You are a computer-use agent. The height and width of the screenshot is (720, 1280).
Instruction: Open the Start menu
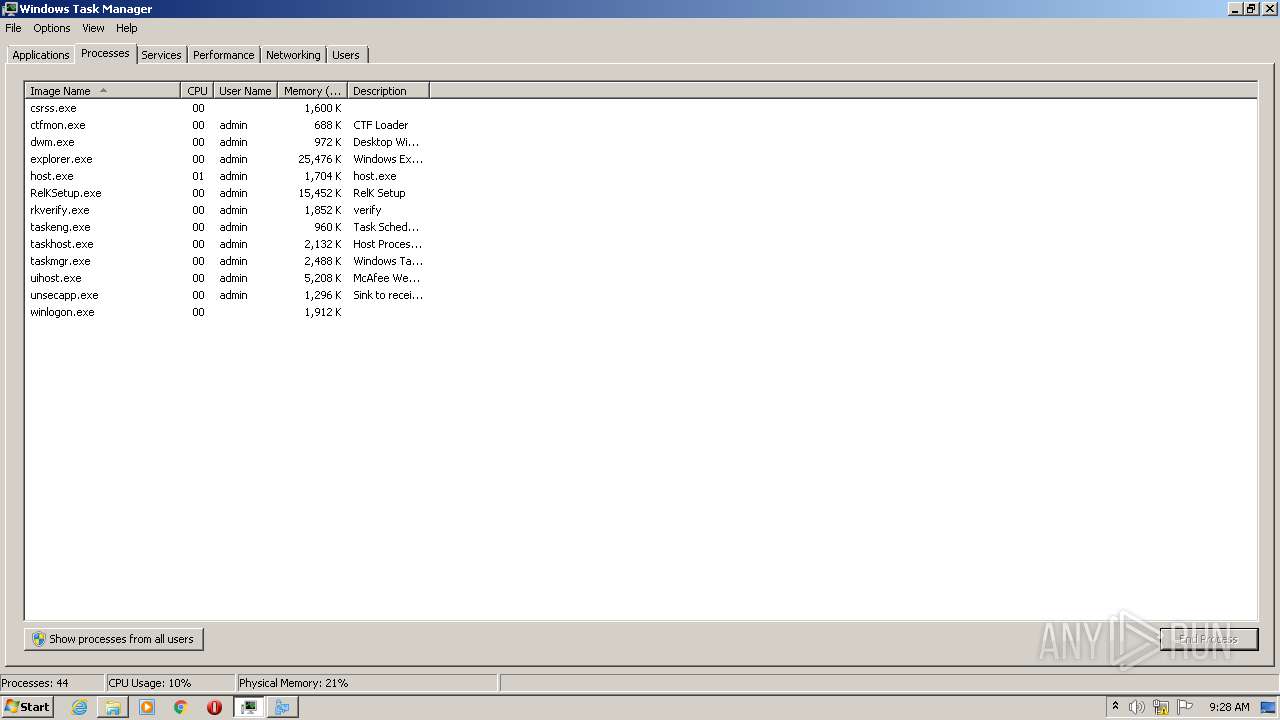tap(27, 707)
